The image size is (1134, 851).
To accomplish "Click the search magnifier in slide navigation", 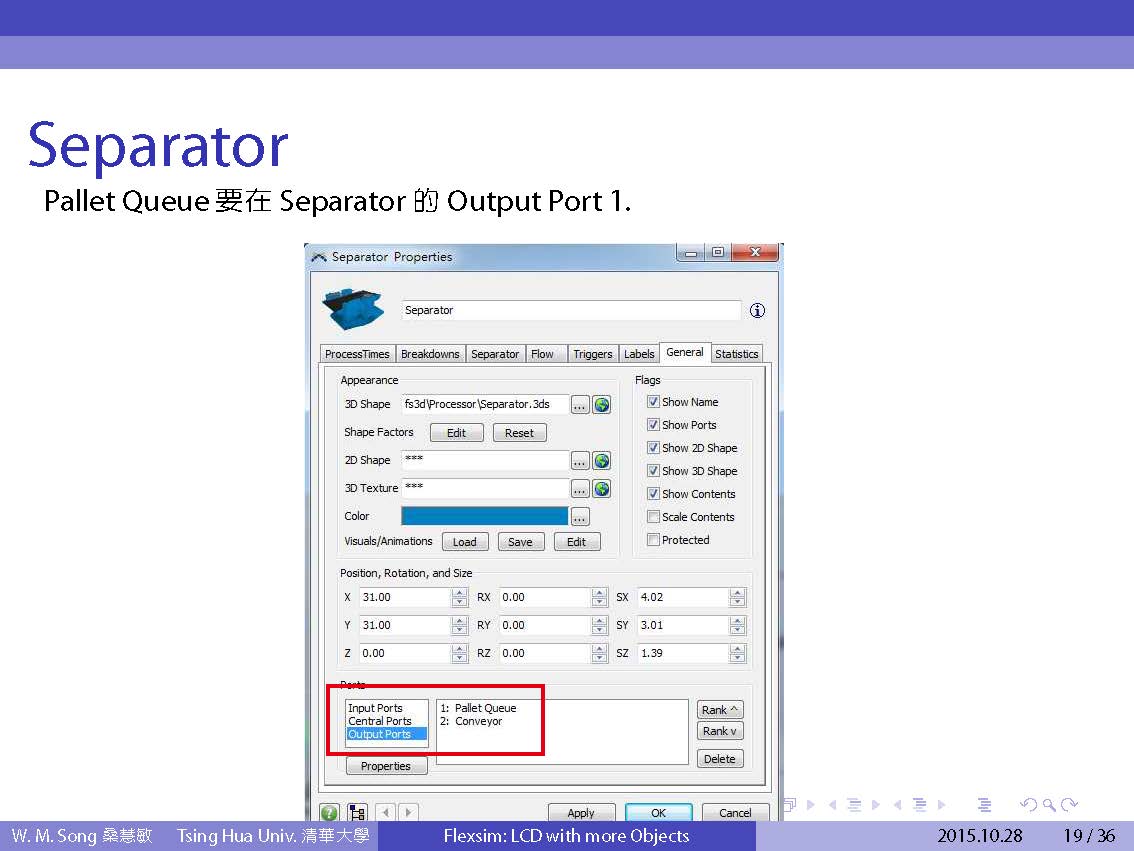I will [1048, 805].
